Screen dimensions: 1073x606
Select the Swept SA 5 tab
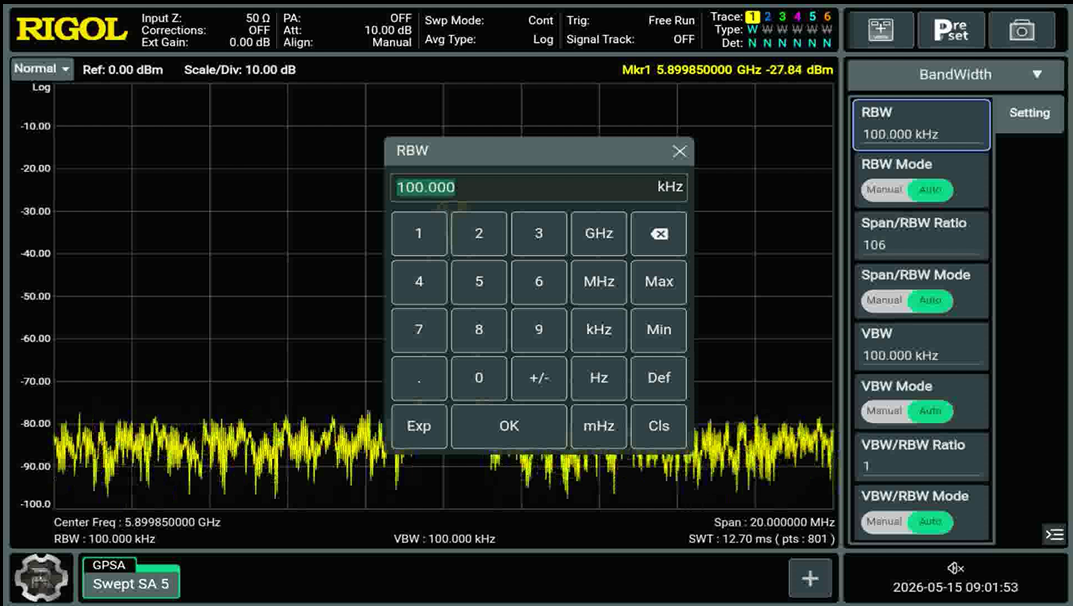(x=131, y=583)
